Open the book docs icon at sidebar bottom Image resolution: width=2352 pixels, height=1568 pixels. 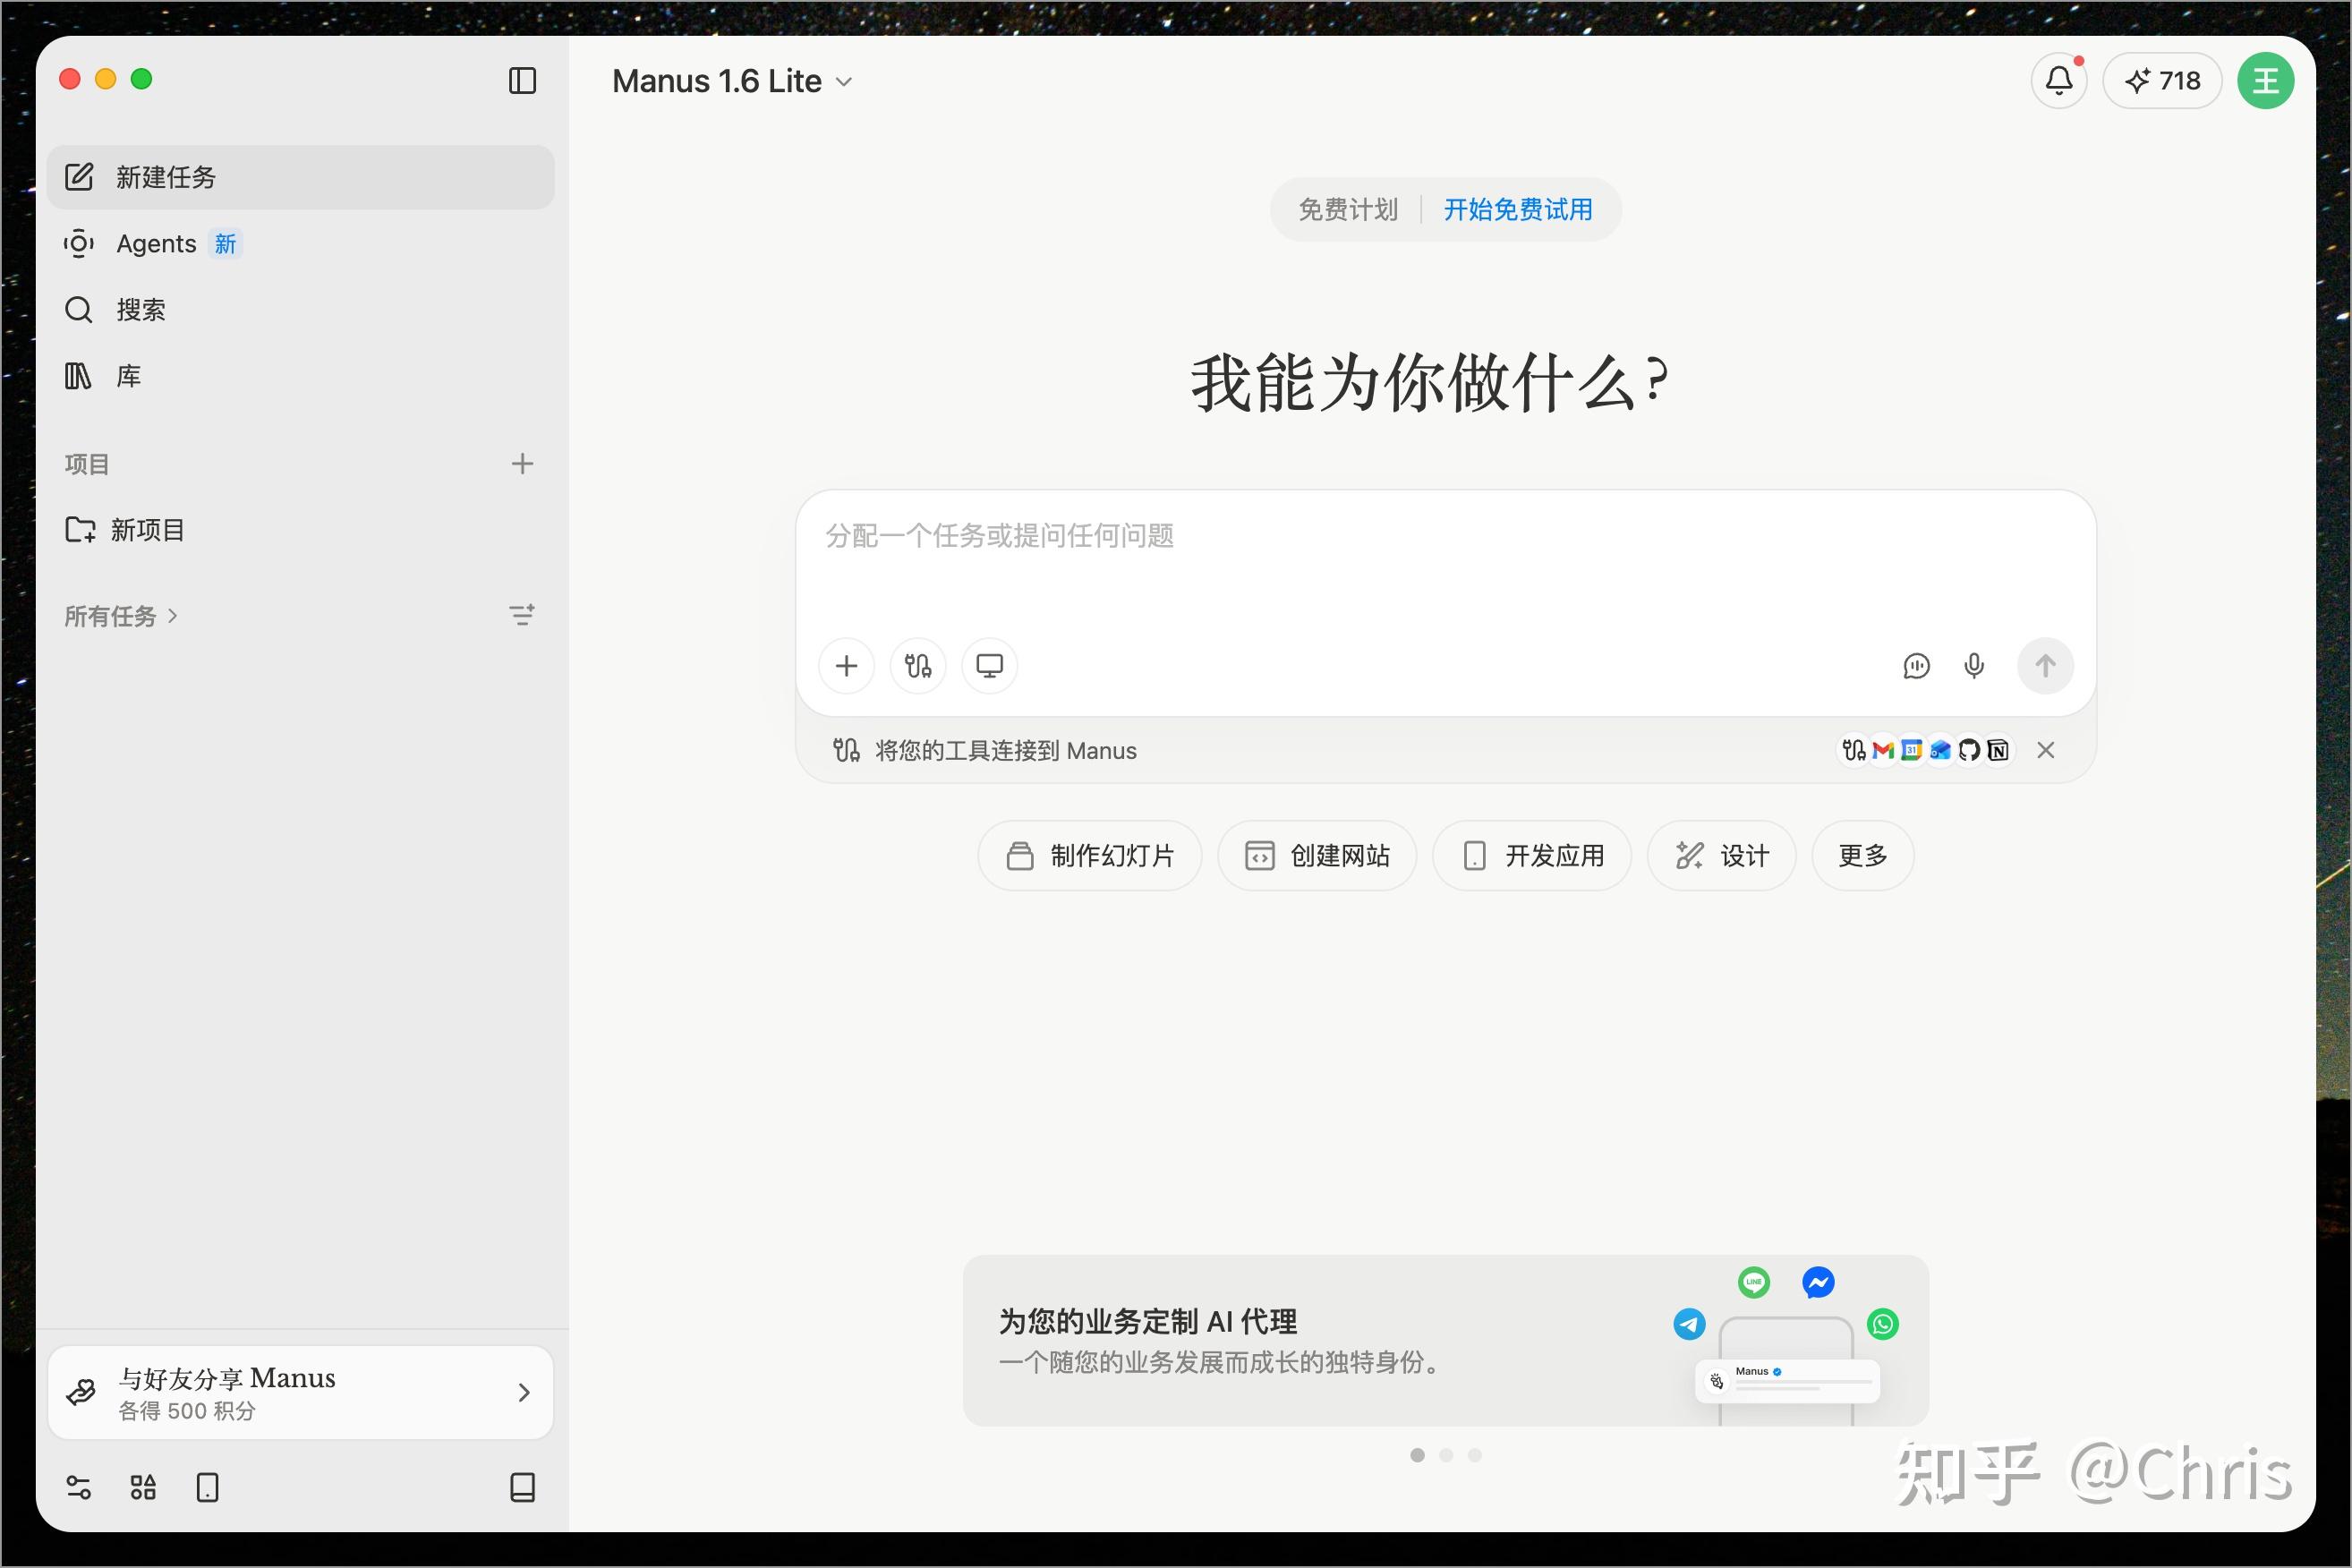coord(522,1487)
